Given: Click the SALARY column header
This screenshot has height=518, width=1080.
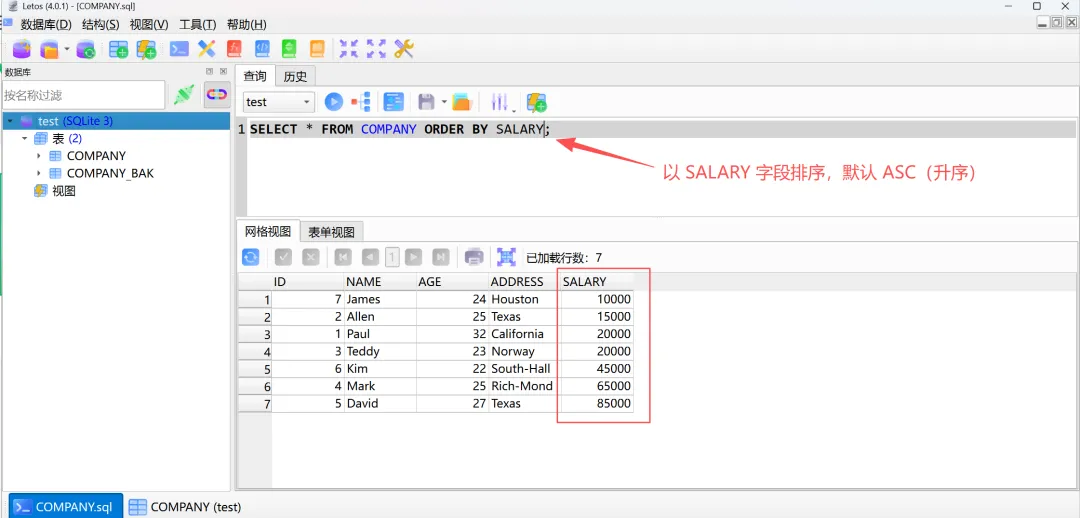Looking at the screenshot, I should coord(597,281).
